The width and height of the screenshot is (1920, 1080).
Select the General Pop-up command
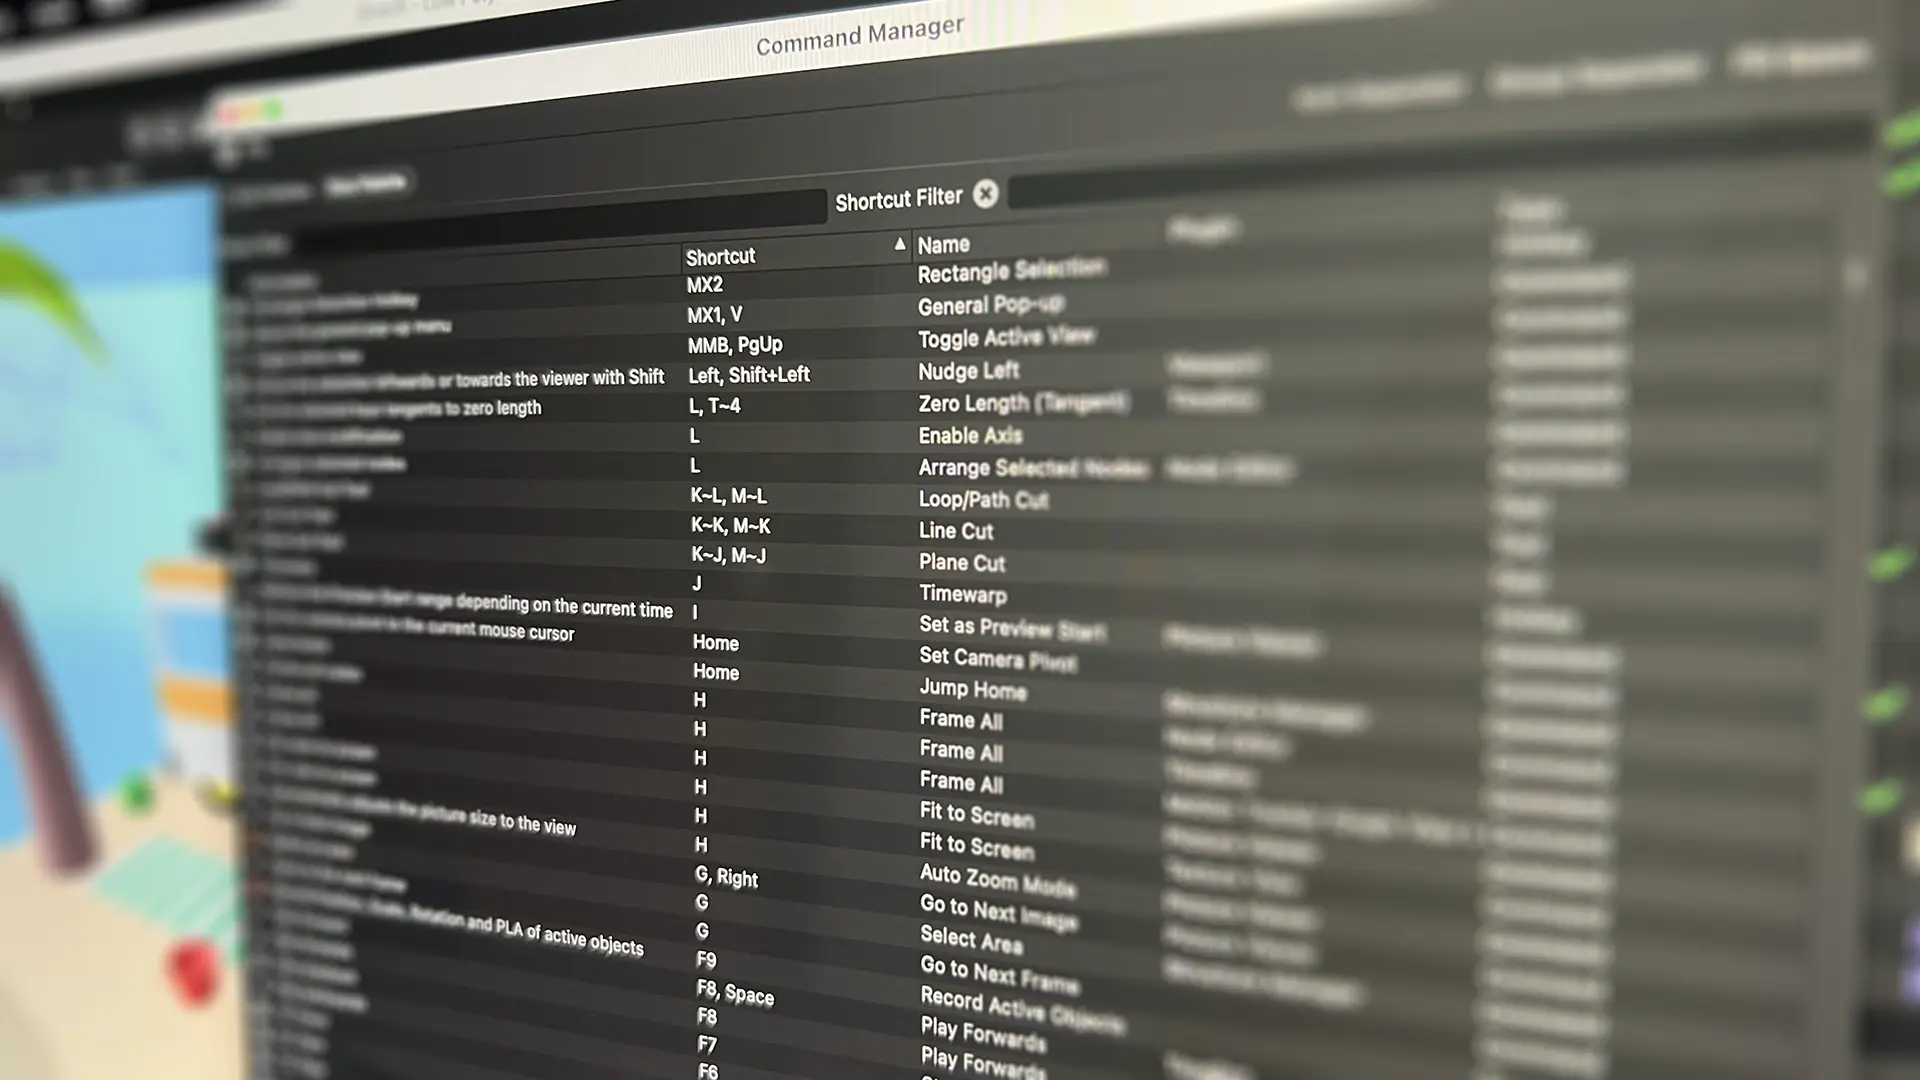coord(990,305)
